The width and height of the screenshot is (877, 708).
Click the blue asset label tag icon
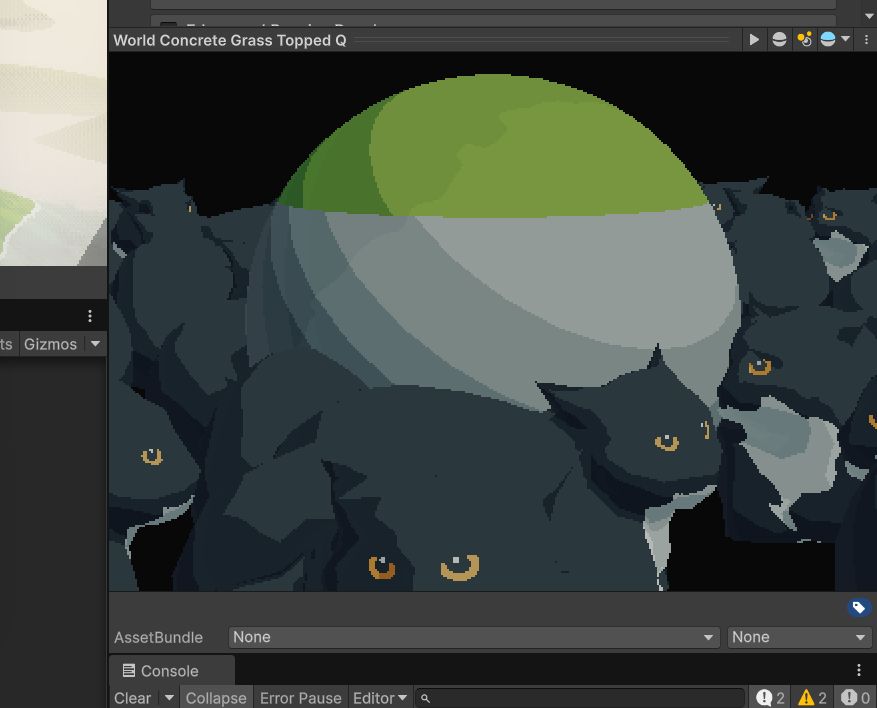point(859,608)
